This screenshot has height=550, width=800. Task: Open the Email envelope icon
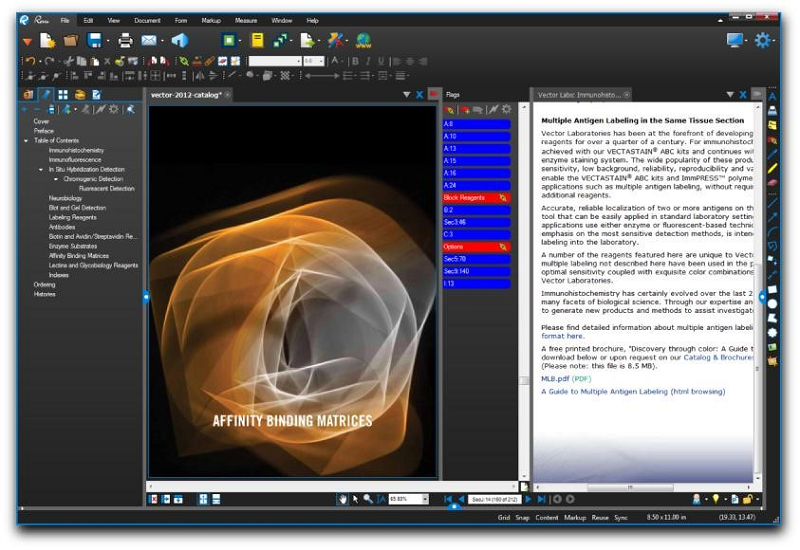[149, 41]
